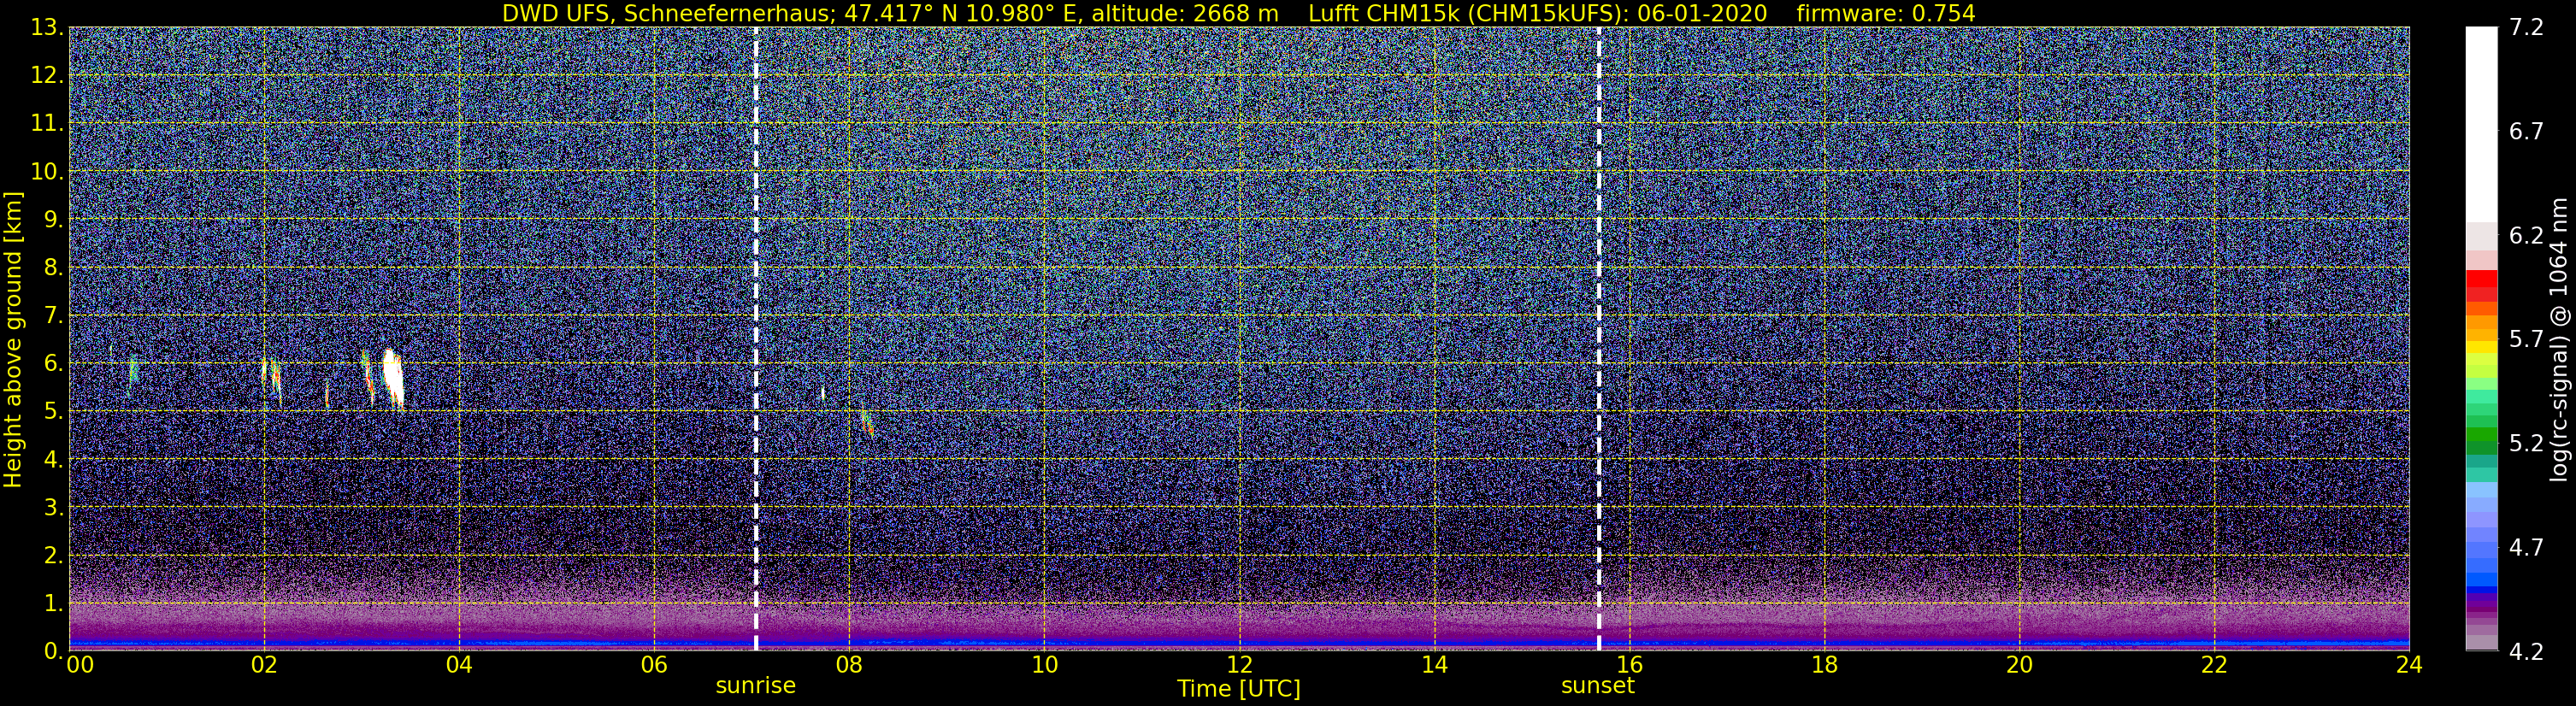
Task: Click the time axis tick '24'
Action: coord(2409,665)
